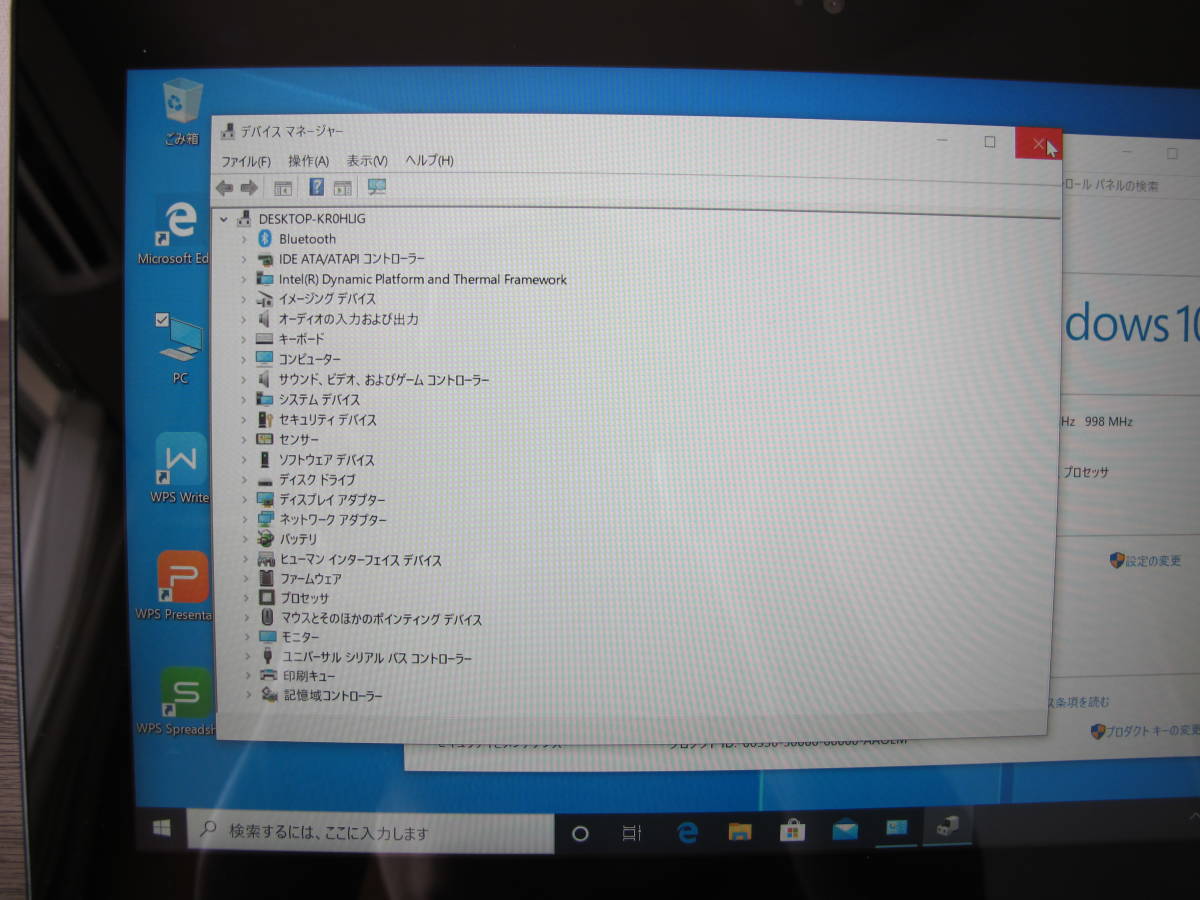1200x900 pixels.
Task: Click the Properties toolbar icon
Action: coord(283,187)
